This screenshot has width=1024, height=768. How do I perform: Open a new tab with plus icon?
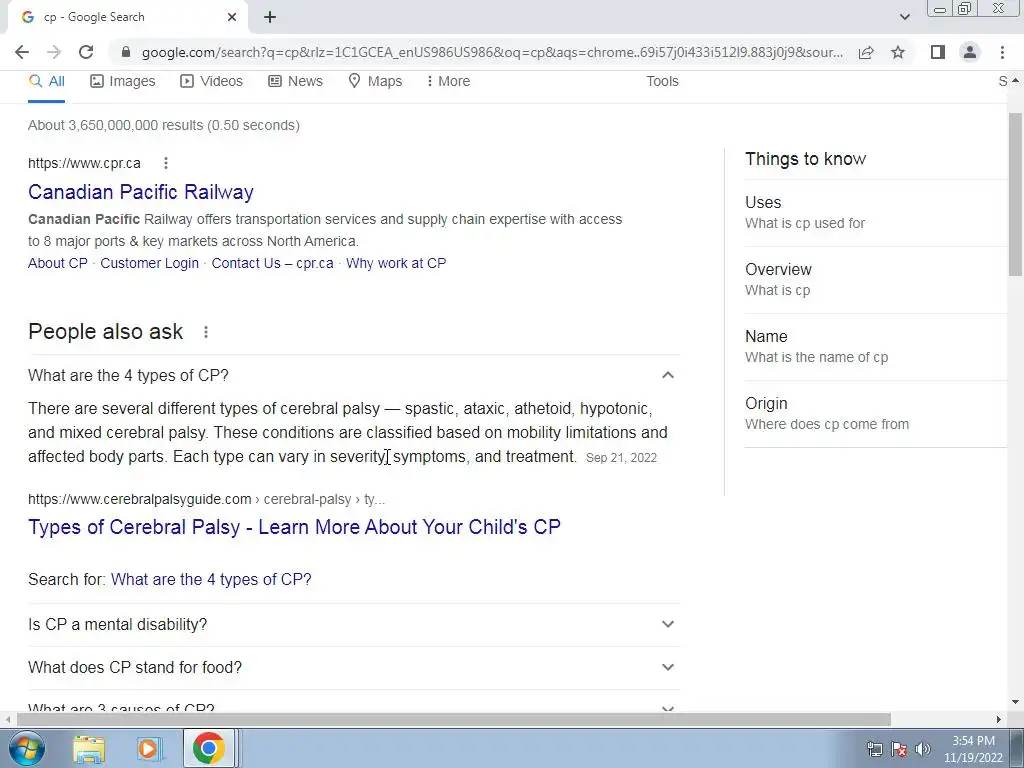pyautogui.click(x=270, y=17)
